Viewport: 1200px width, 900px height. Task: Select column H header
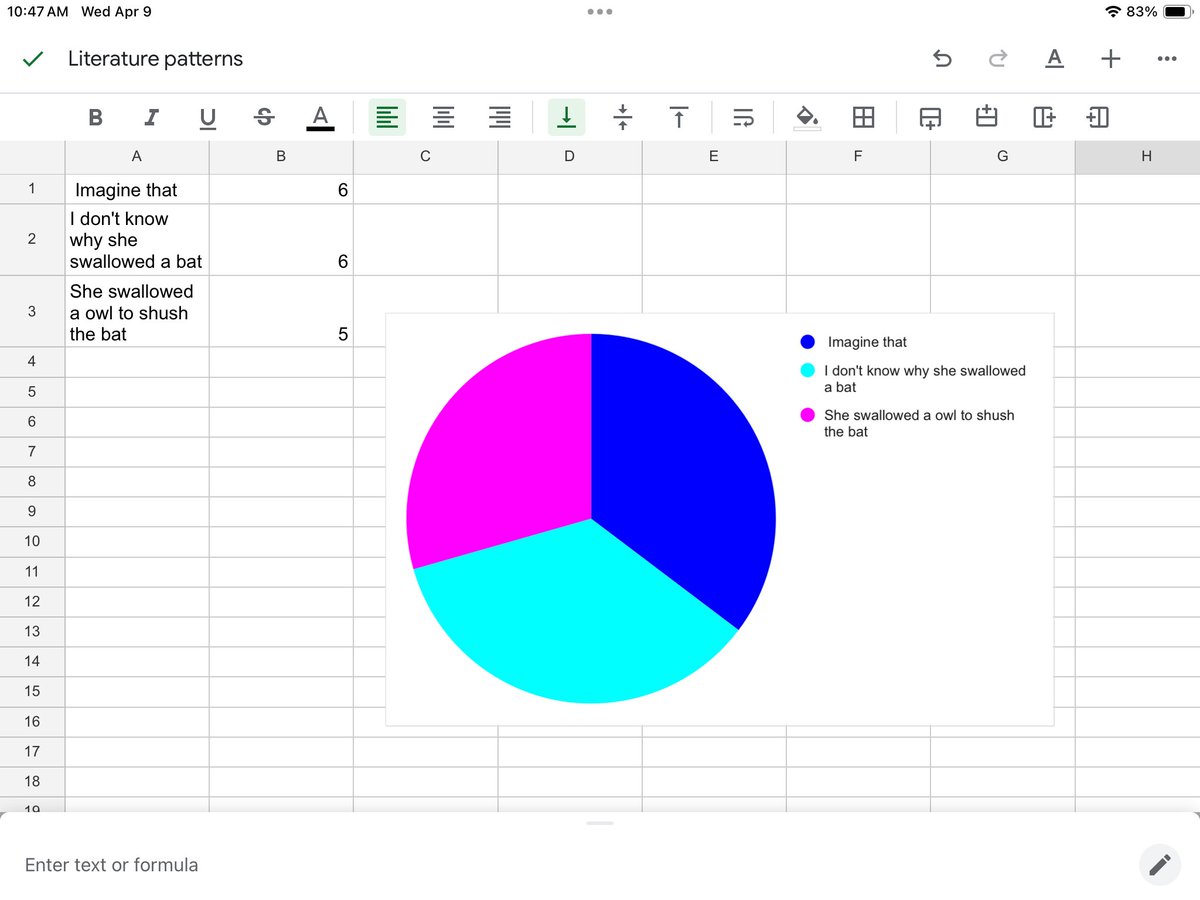[x=1138, y=156]
